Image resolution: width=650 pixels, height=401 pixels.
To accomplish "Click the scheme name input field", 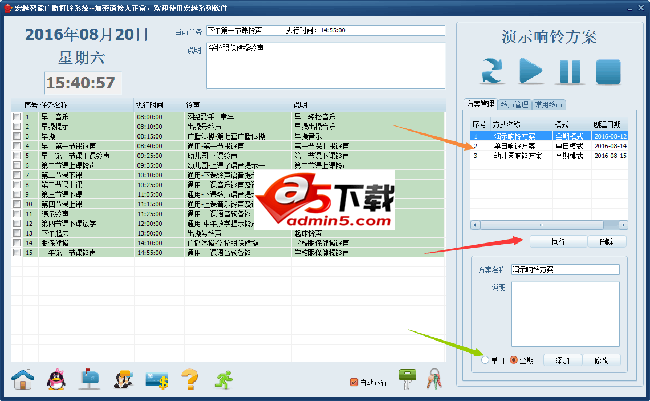I will click(565, 270).
